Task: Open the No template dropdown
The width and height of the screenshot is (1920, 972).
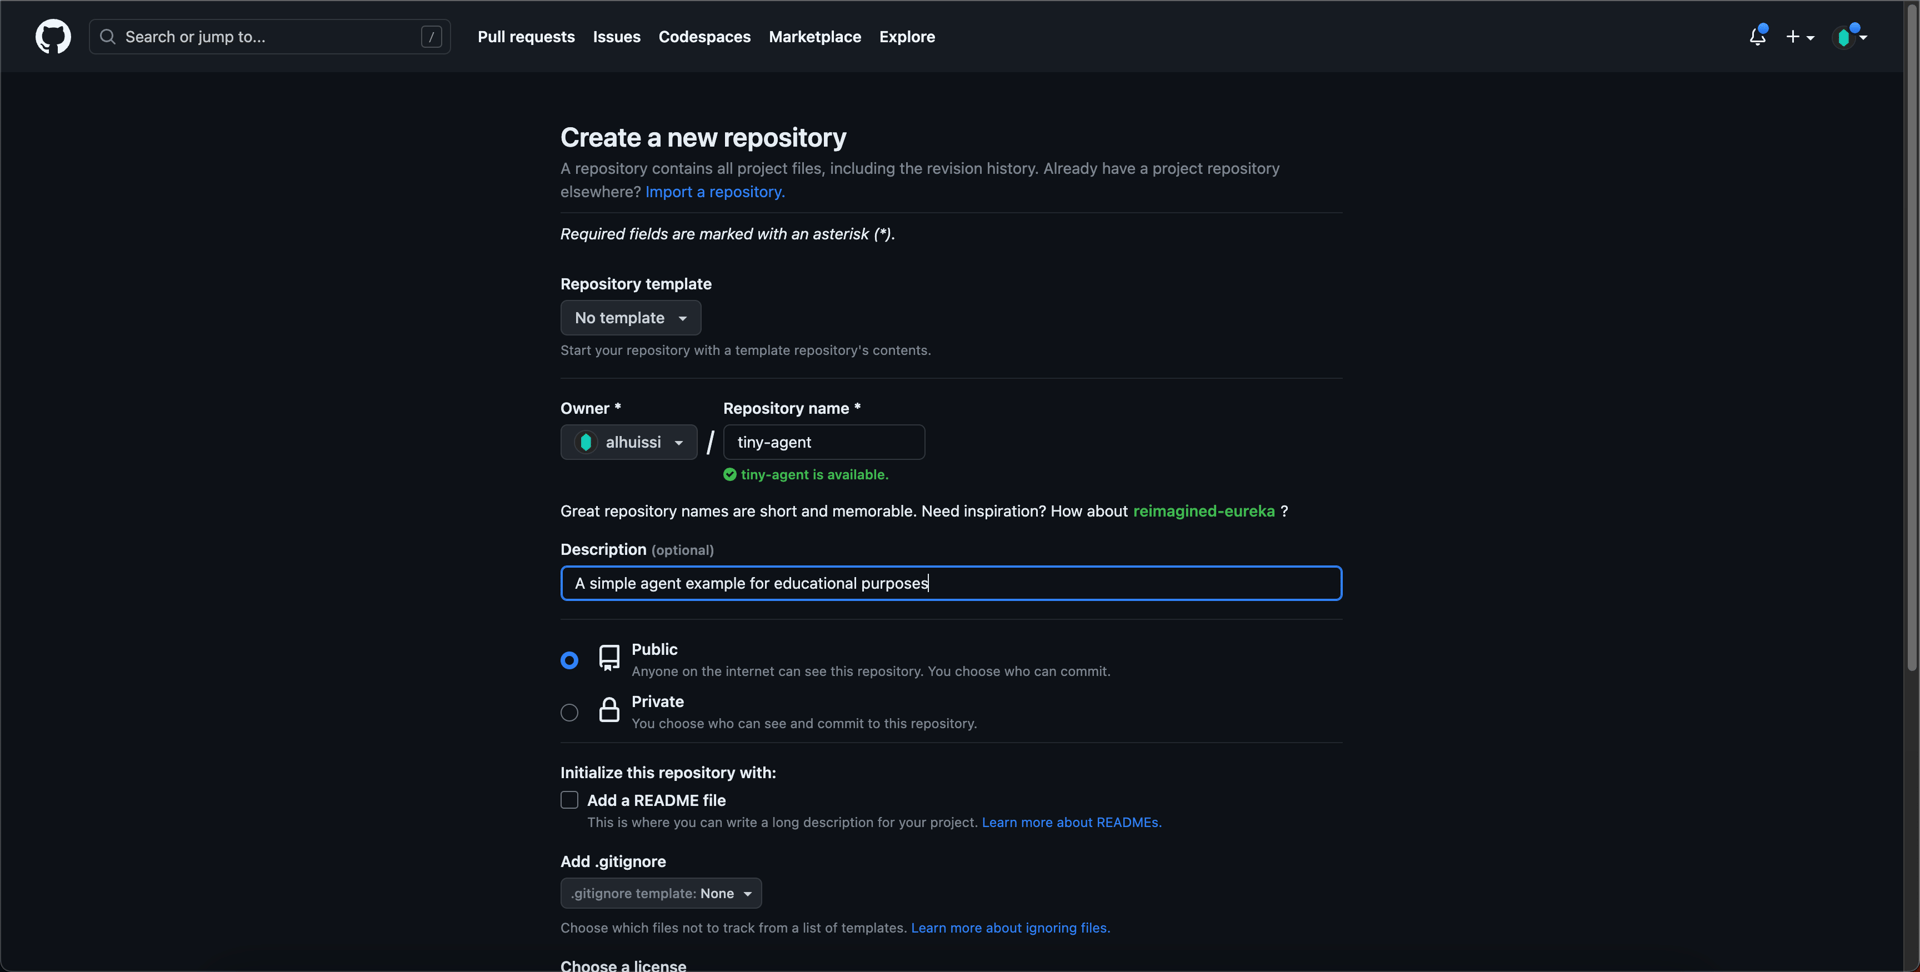Action: (630, 318)
